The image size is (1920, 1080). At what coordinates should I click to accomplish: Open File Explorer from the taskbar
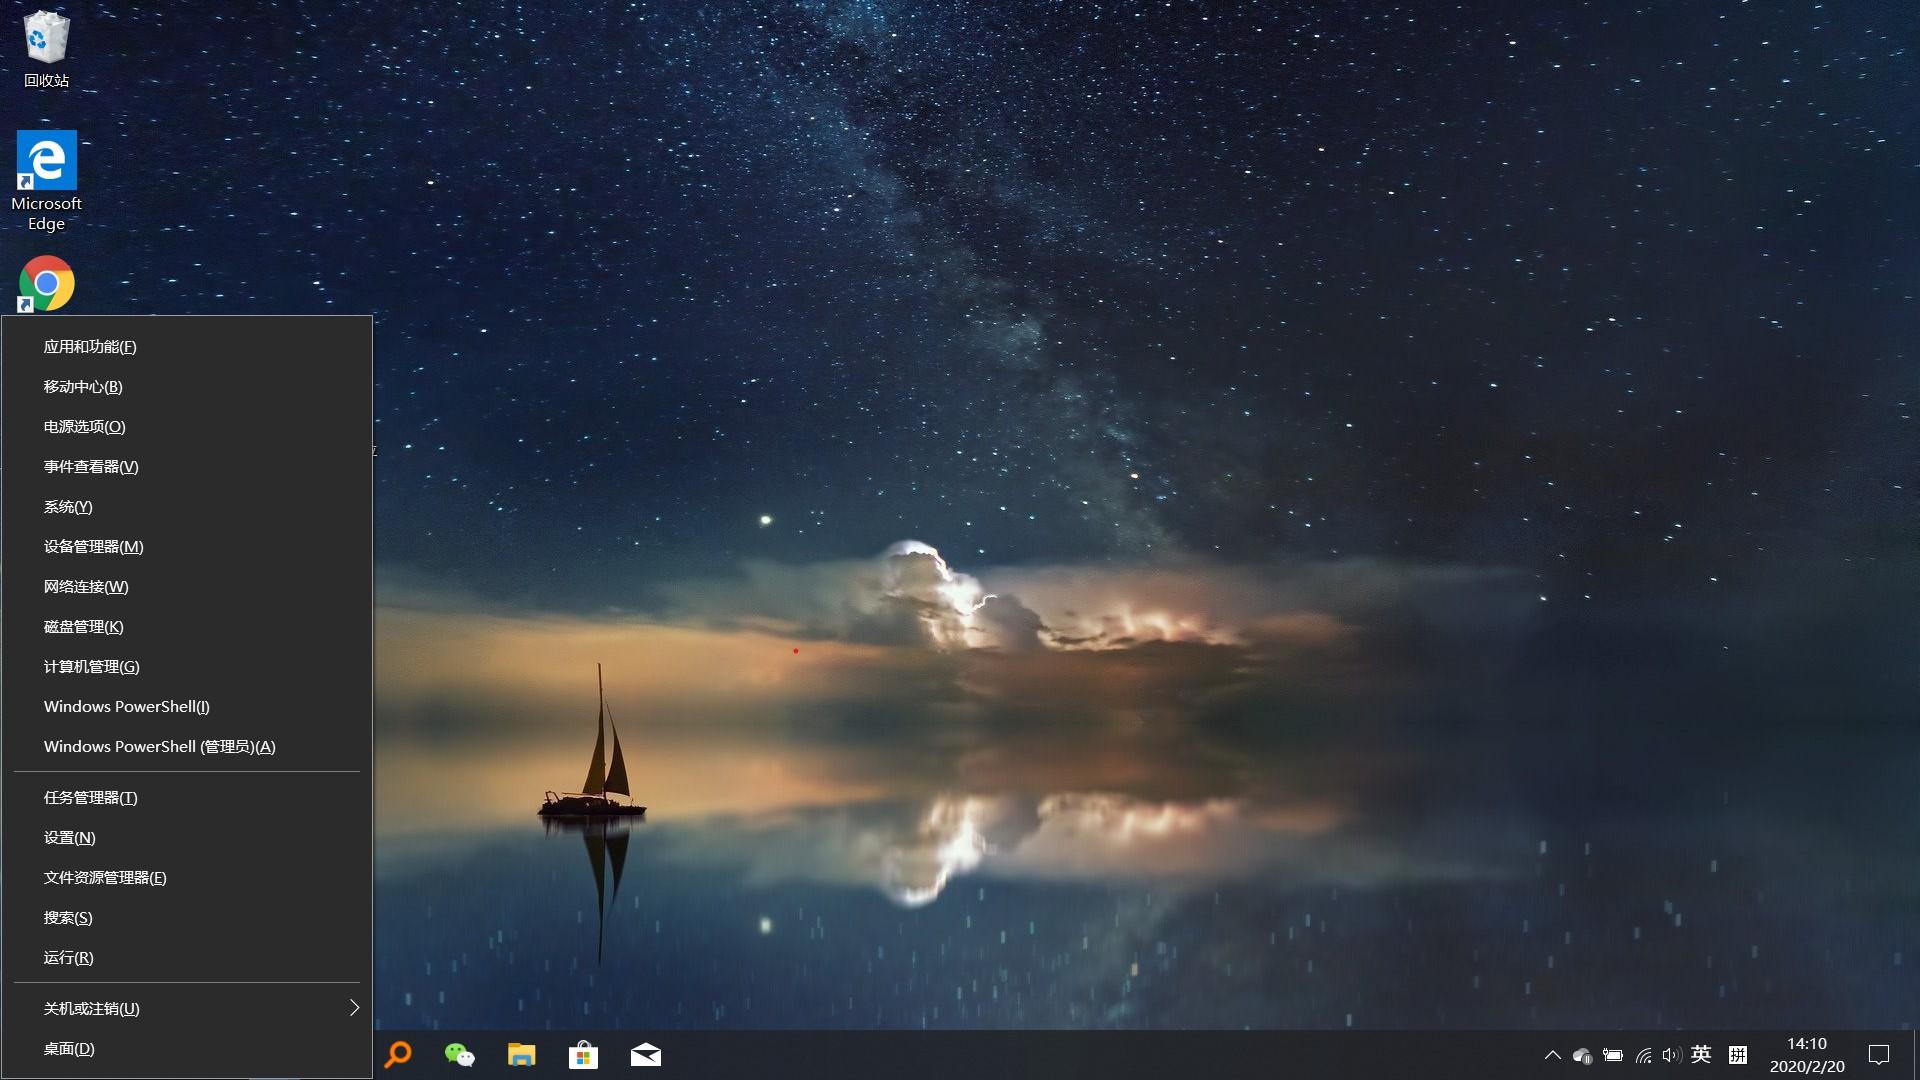tap(521, 1054)
